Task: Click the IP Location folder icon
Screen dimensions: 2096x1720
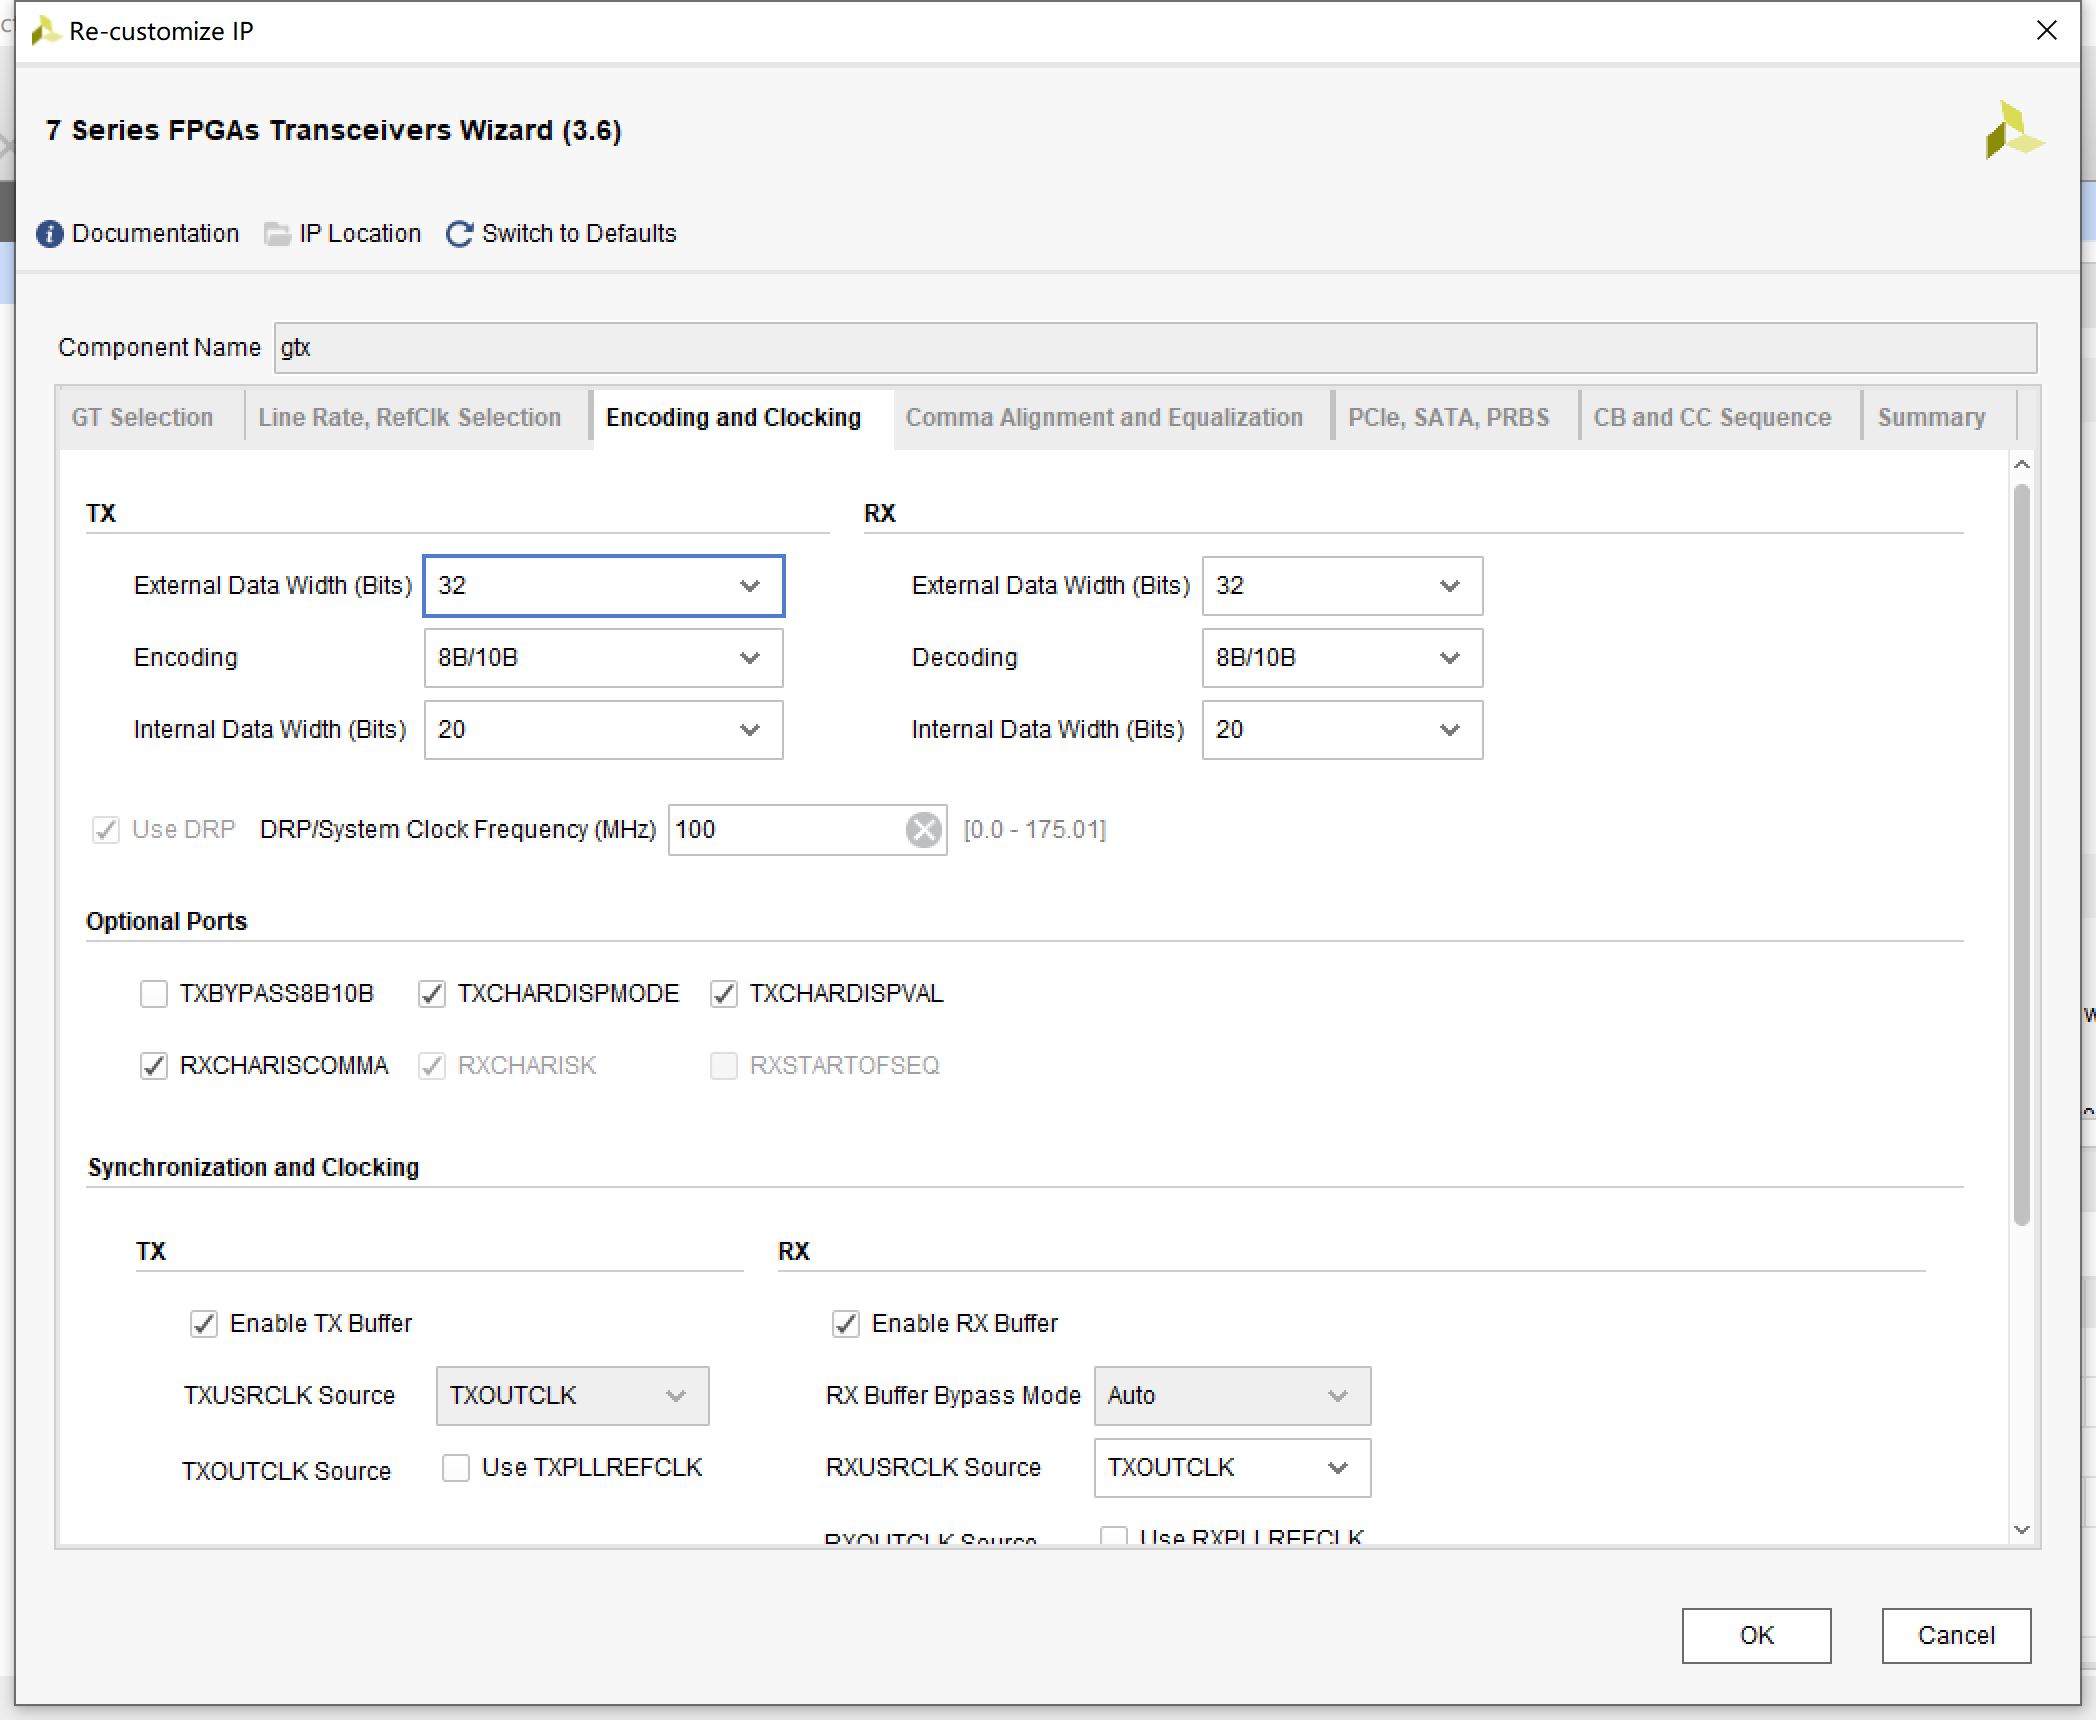Action: pos(277,234)
